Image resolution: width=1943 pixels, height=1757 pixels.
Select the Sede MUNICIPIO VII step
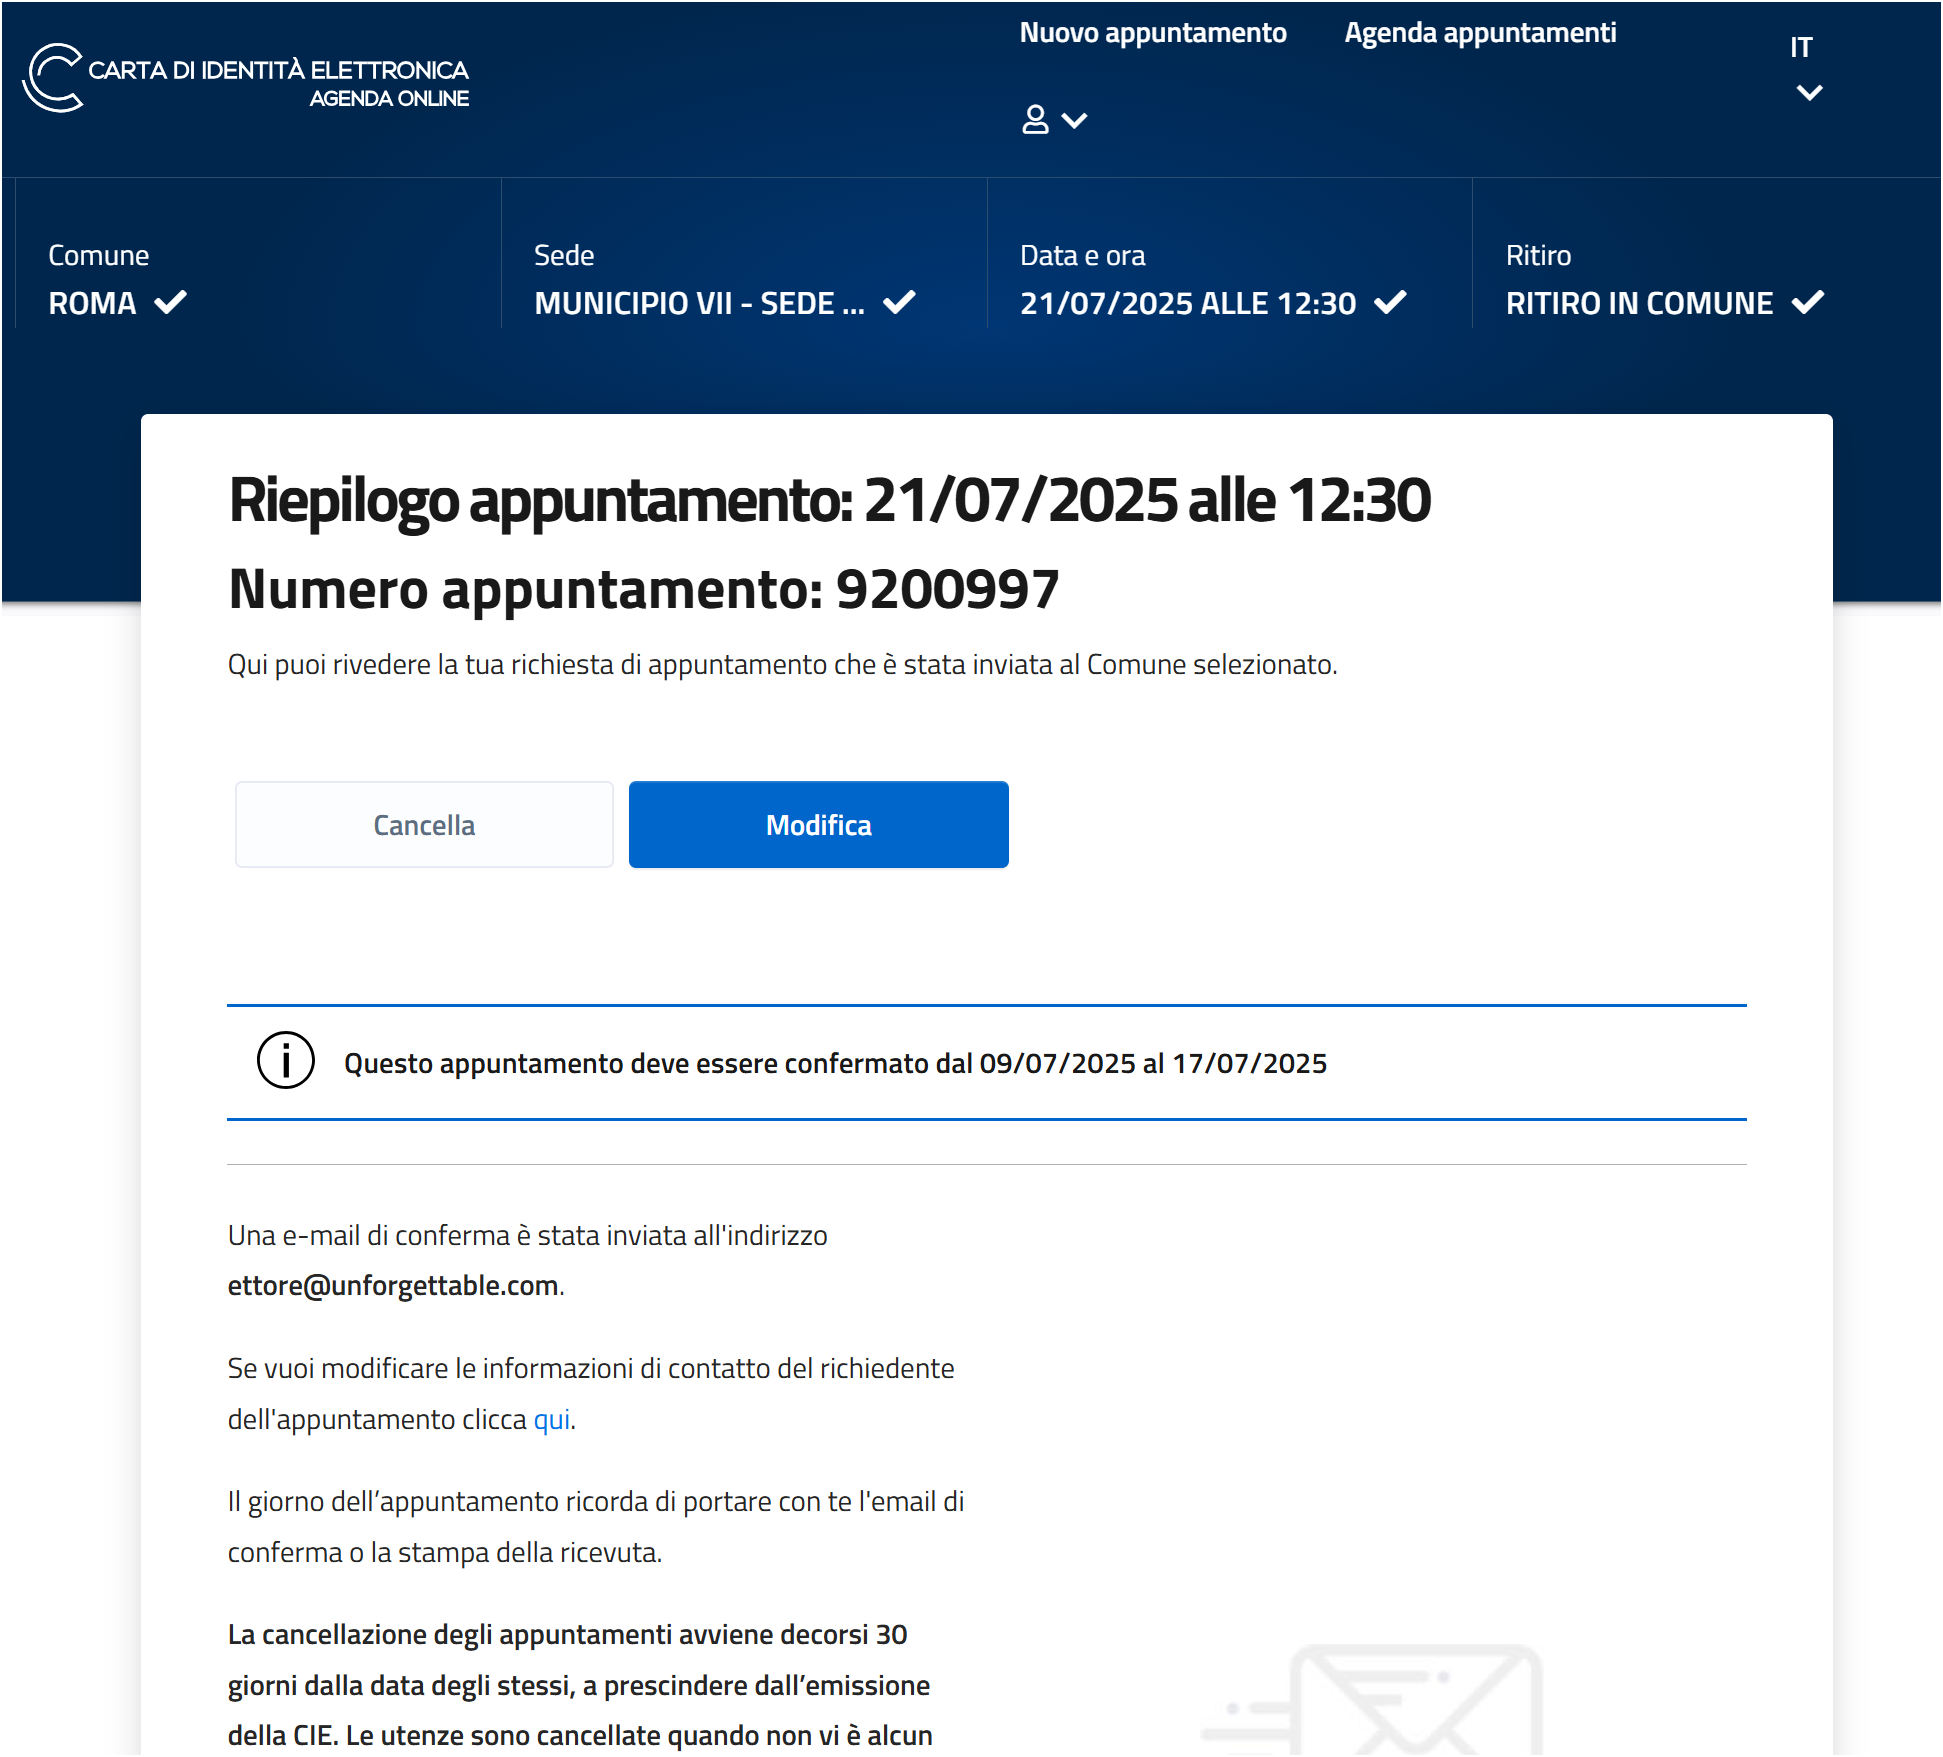[744, 279]
